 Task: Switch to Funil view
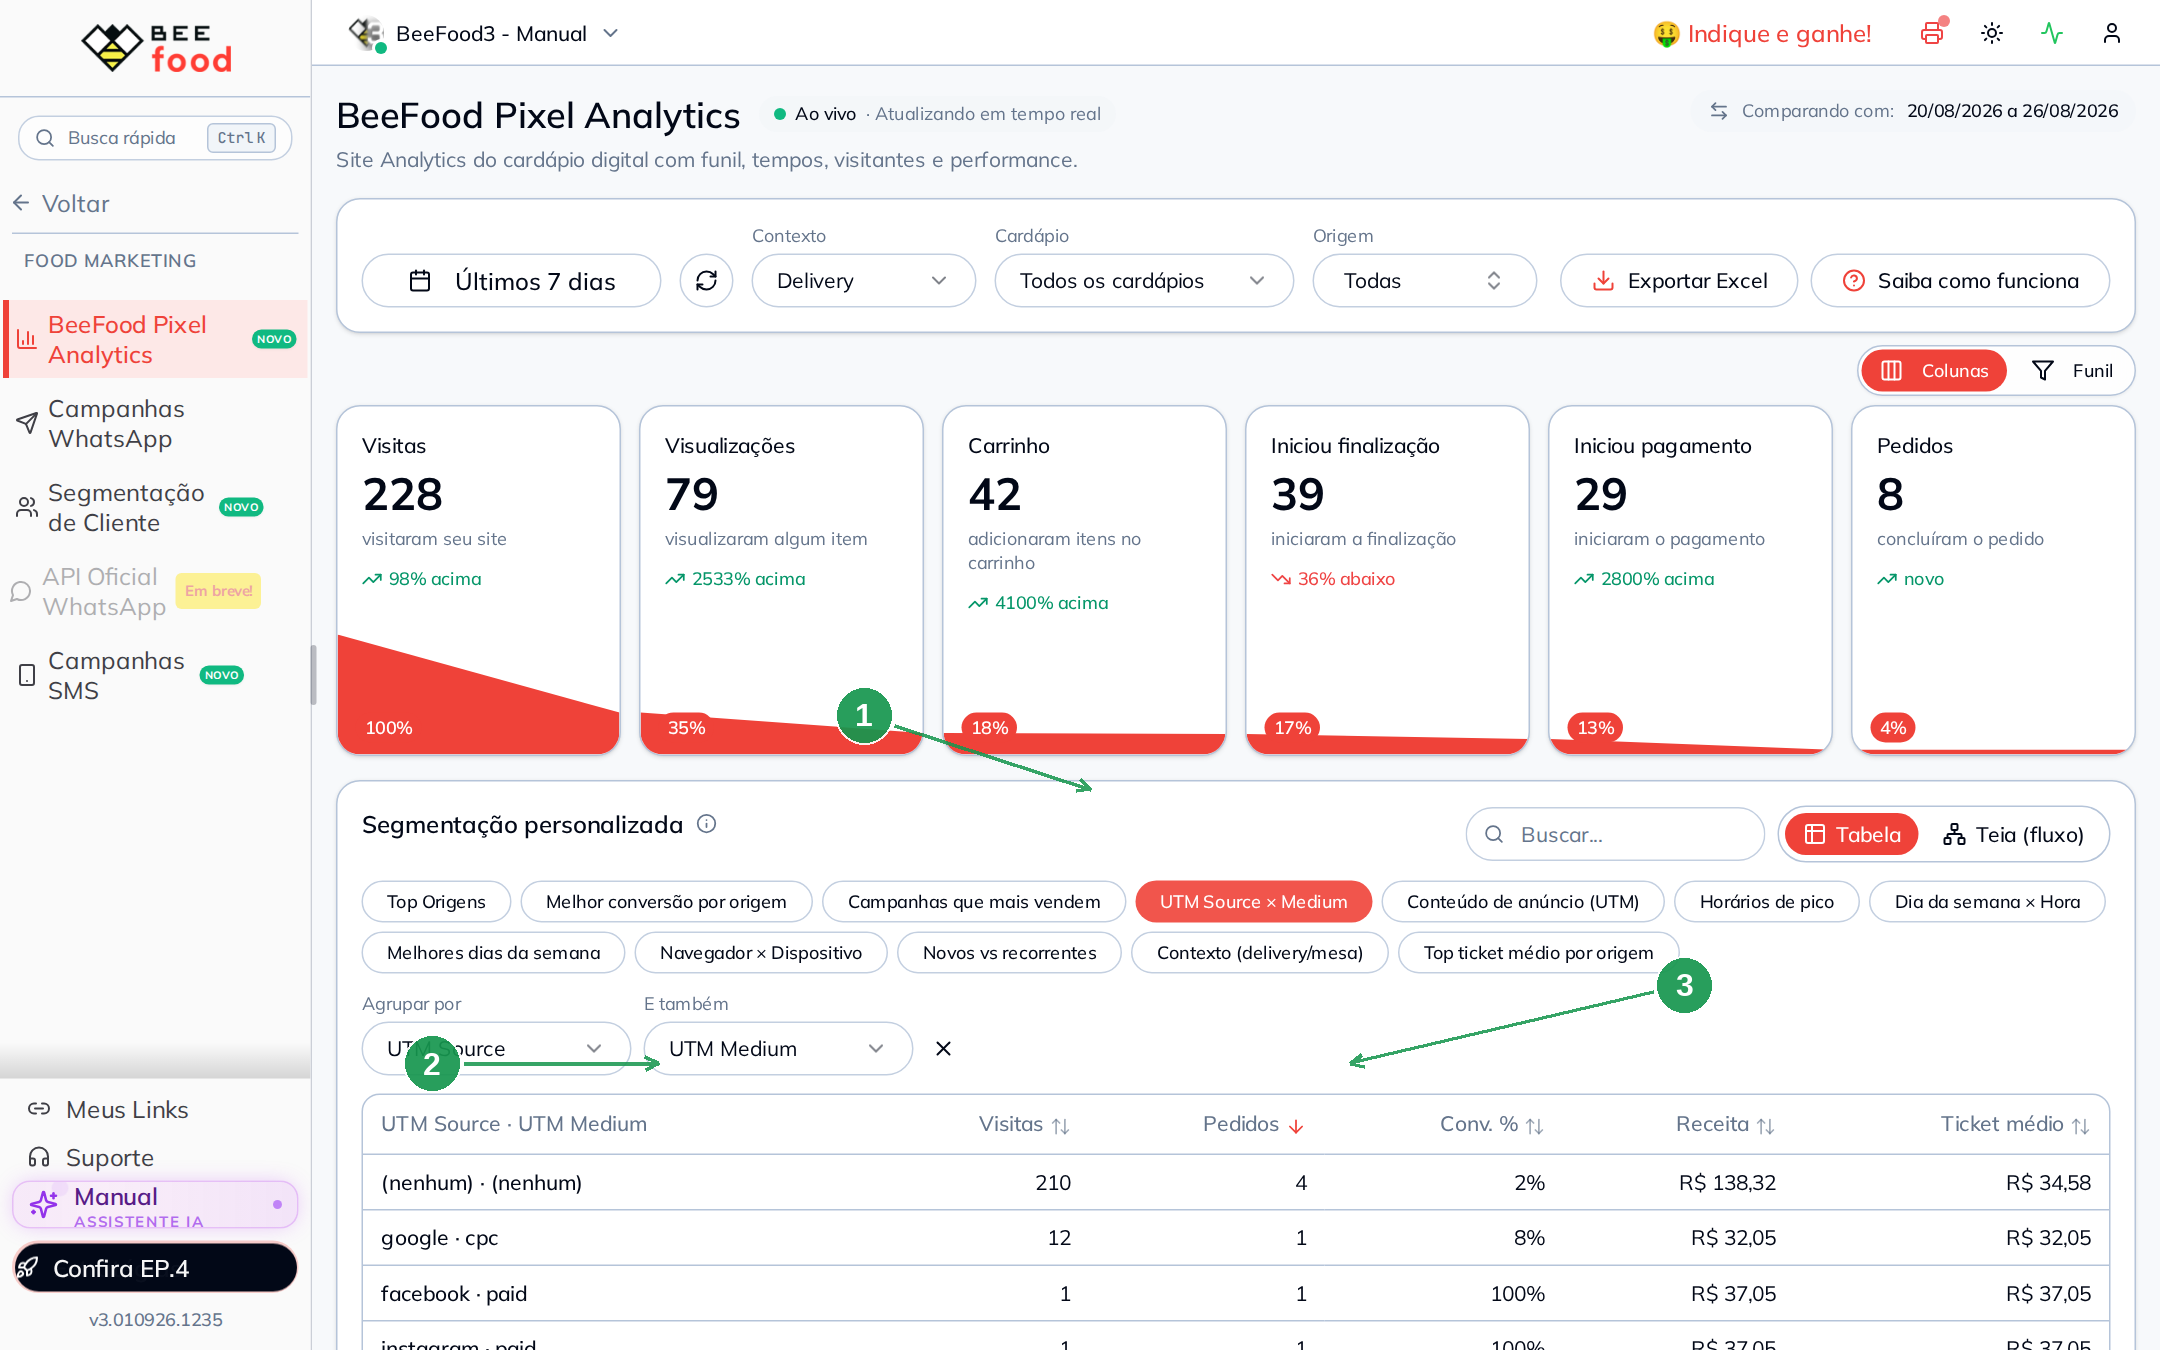[x=2071, y=371]
